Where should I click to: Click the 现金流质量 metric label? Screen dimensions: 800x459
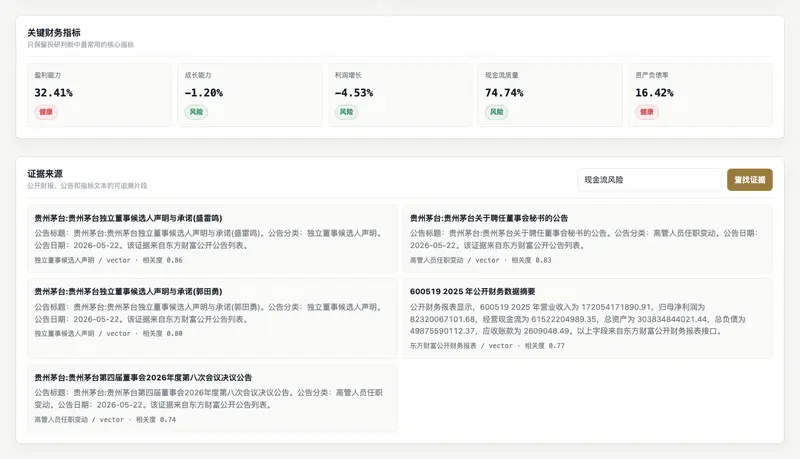[502, 75]
